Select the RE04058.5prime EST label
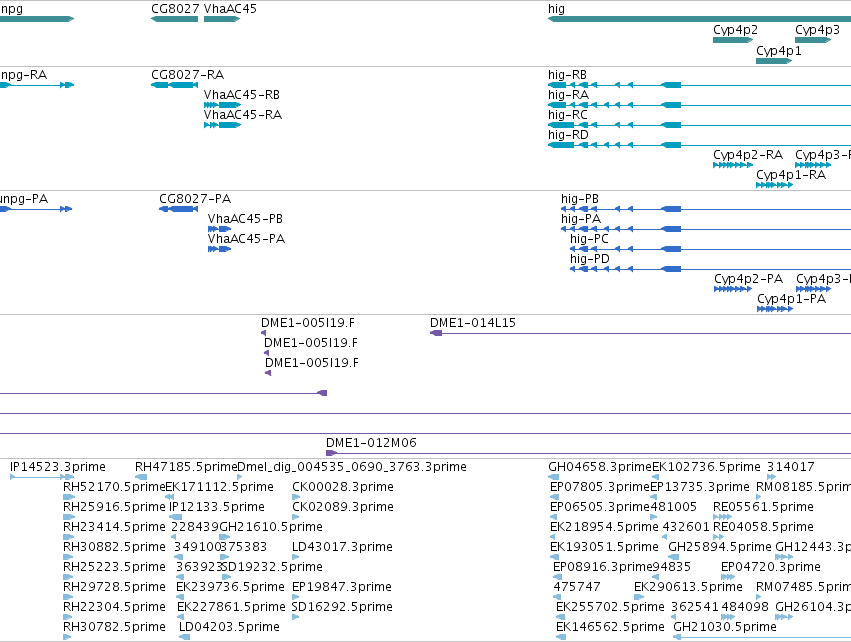Screen dimensions: 851x642 [x=763, y=527]
